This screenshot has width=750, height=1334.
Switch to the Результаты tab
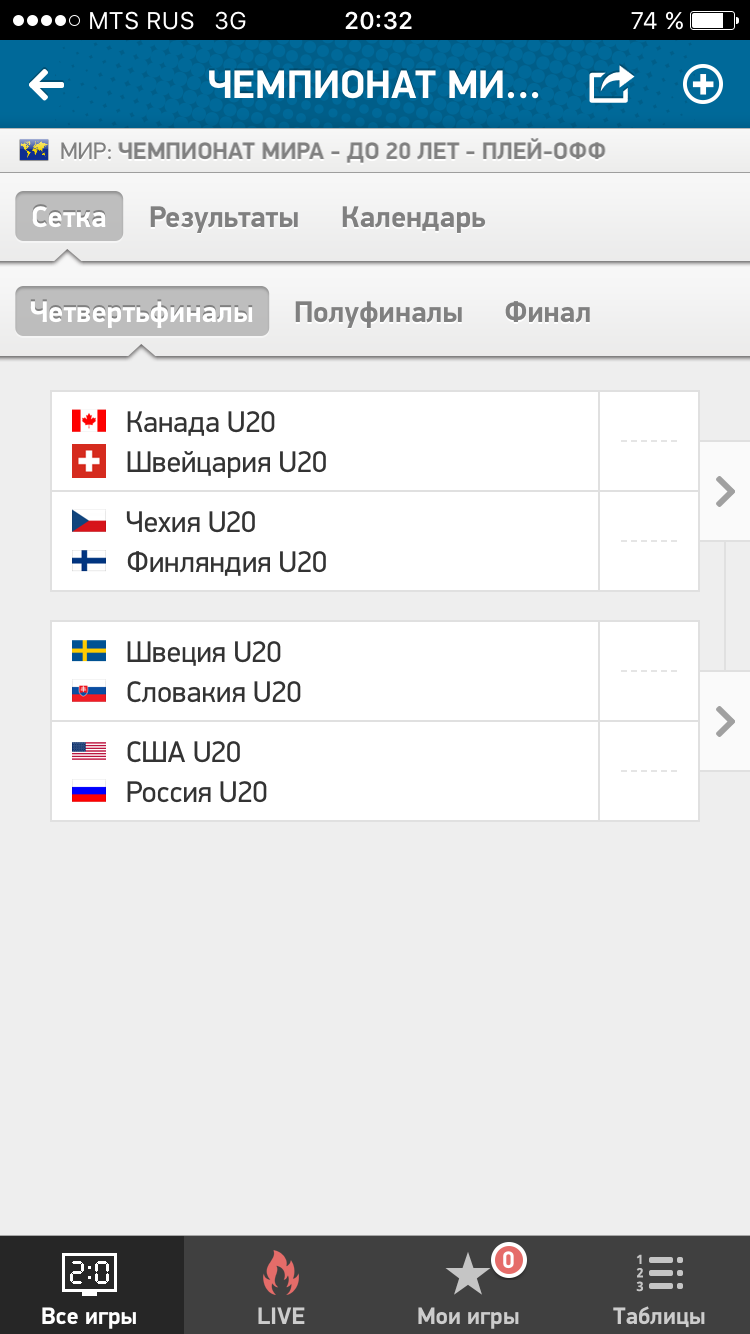224,217
